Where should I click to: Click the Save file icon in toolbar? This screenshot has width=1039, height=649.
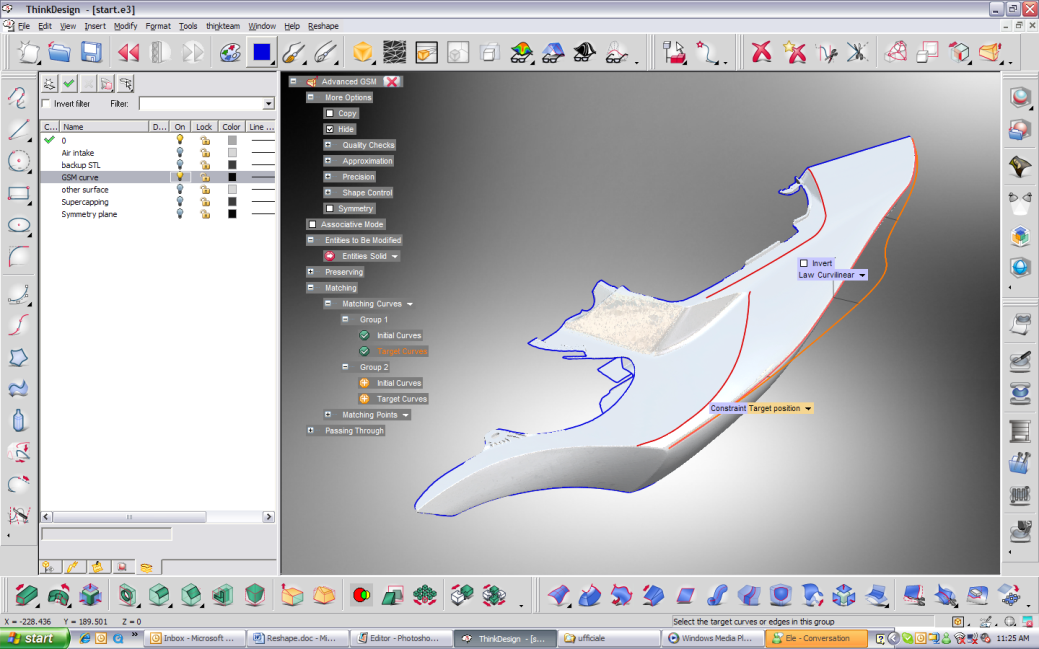tap(92, 52)
